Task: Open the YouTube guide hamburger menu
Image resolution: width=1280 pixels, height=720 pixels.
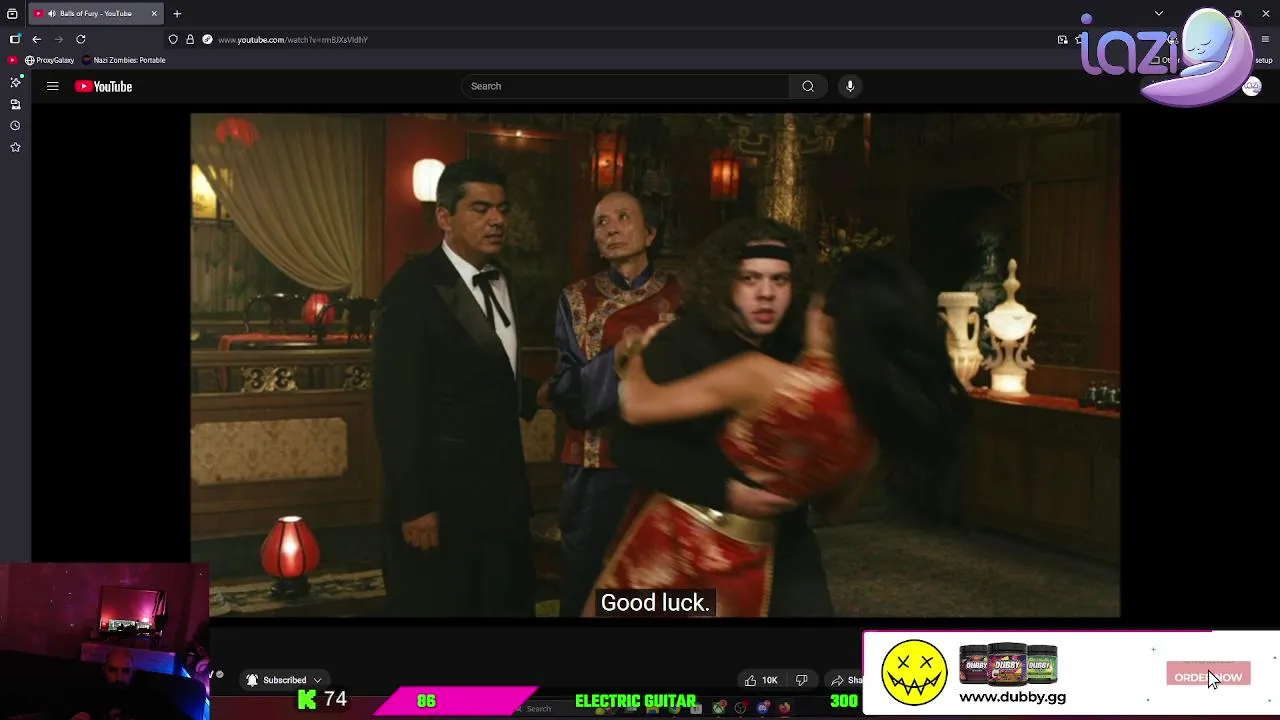Action: tap(52, 86)
